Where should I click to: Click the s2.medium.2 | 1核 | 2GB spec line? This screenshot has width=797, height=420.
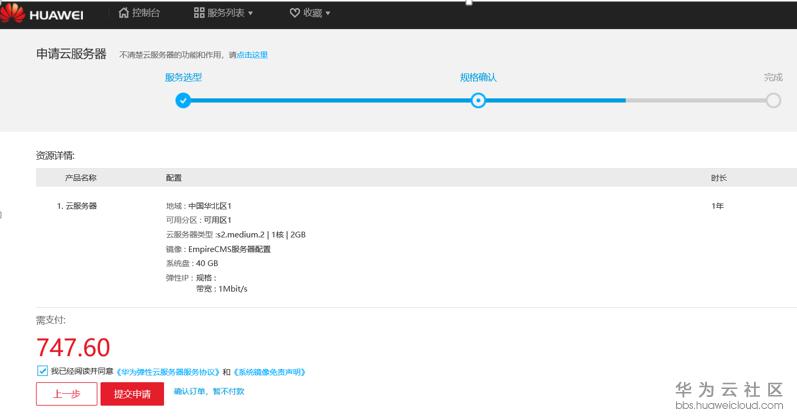(x=236, y=234)
